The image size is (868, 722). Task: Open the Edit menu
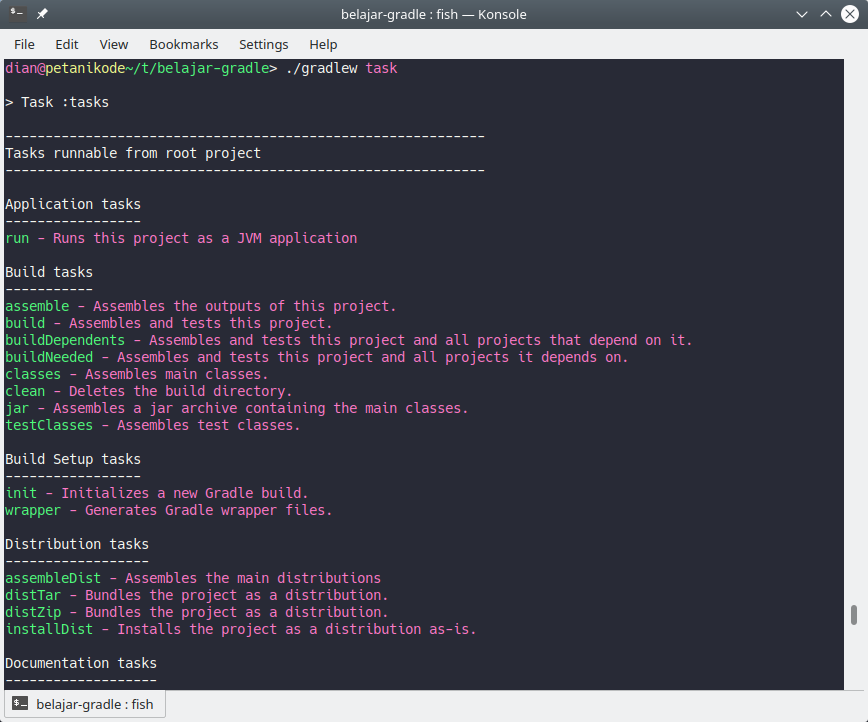click(x=66, y=44)
